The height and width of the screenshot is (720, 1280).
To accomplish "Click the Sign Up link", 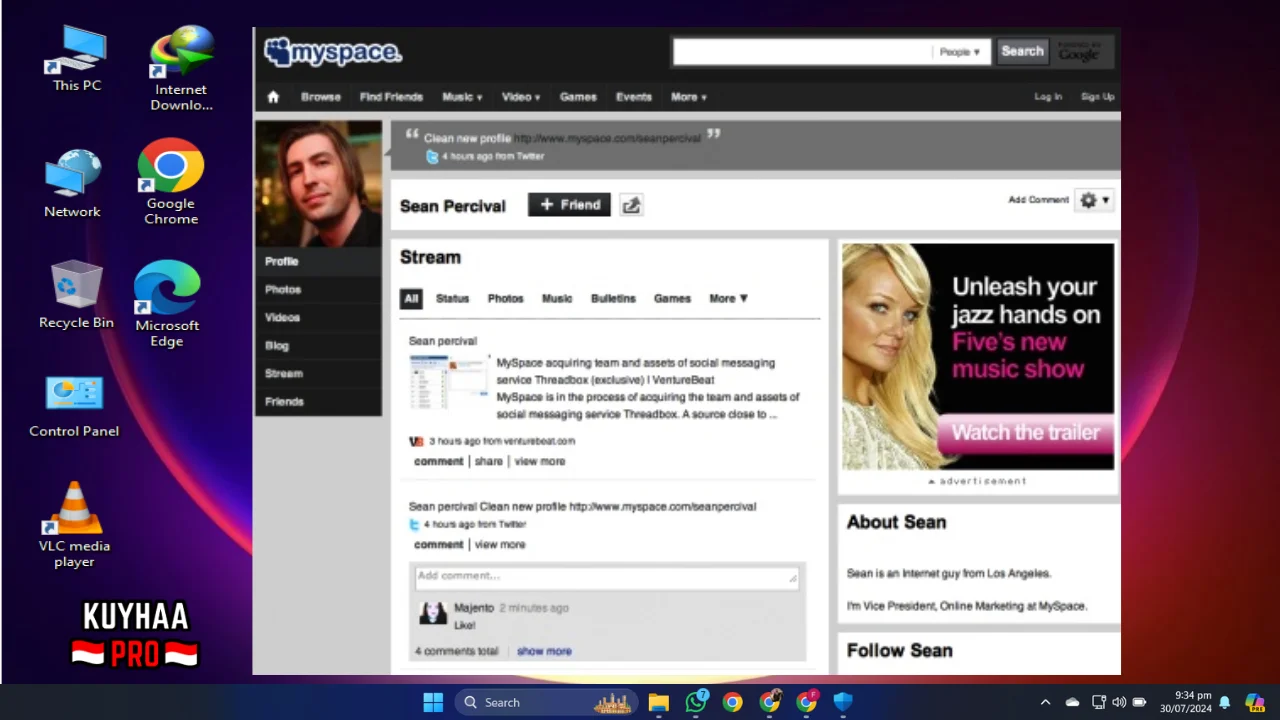I will tap(1097, 97).
